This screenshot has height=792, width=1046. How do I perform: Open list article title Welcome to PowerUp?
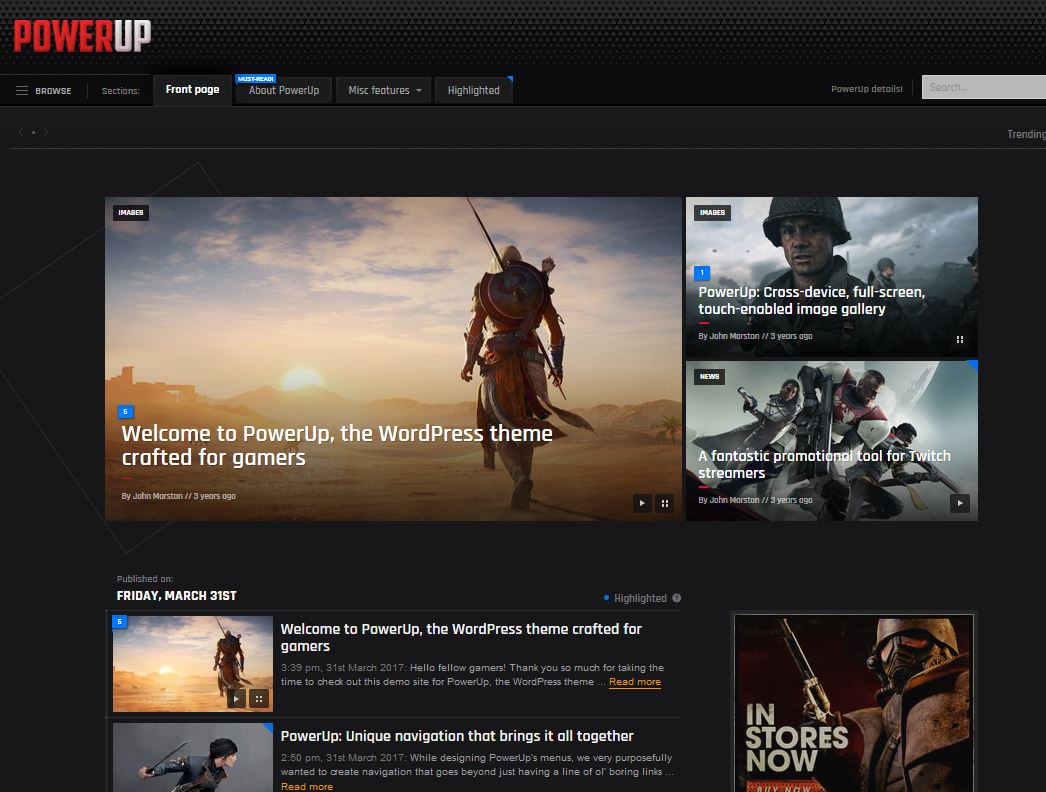[x=461, y=637]
